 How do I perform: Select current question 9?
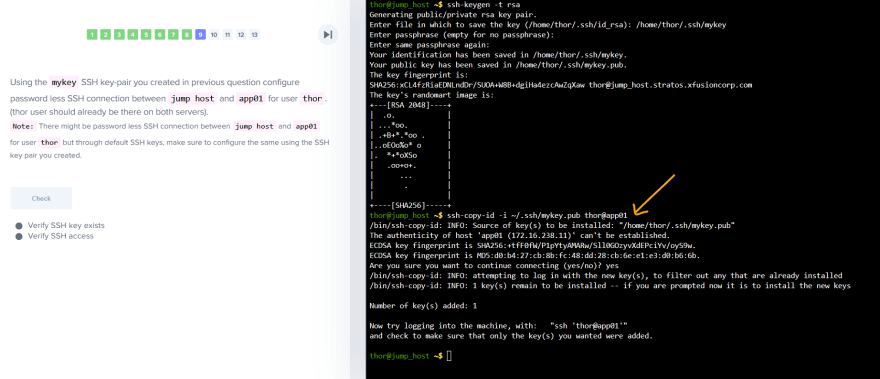pyautogui.click(x=200, y=35)
